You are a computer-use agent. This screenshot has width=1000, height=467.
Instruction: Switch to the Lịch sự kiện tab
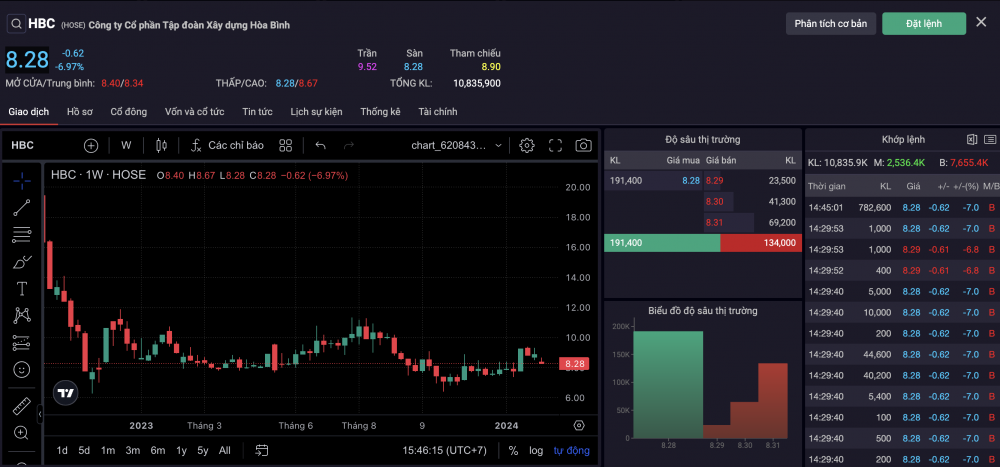click(316, 112)
